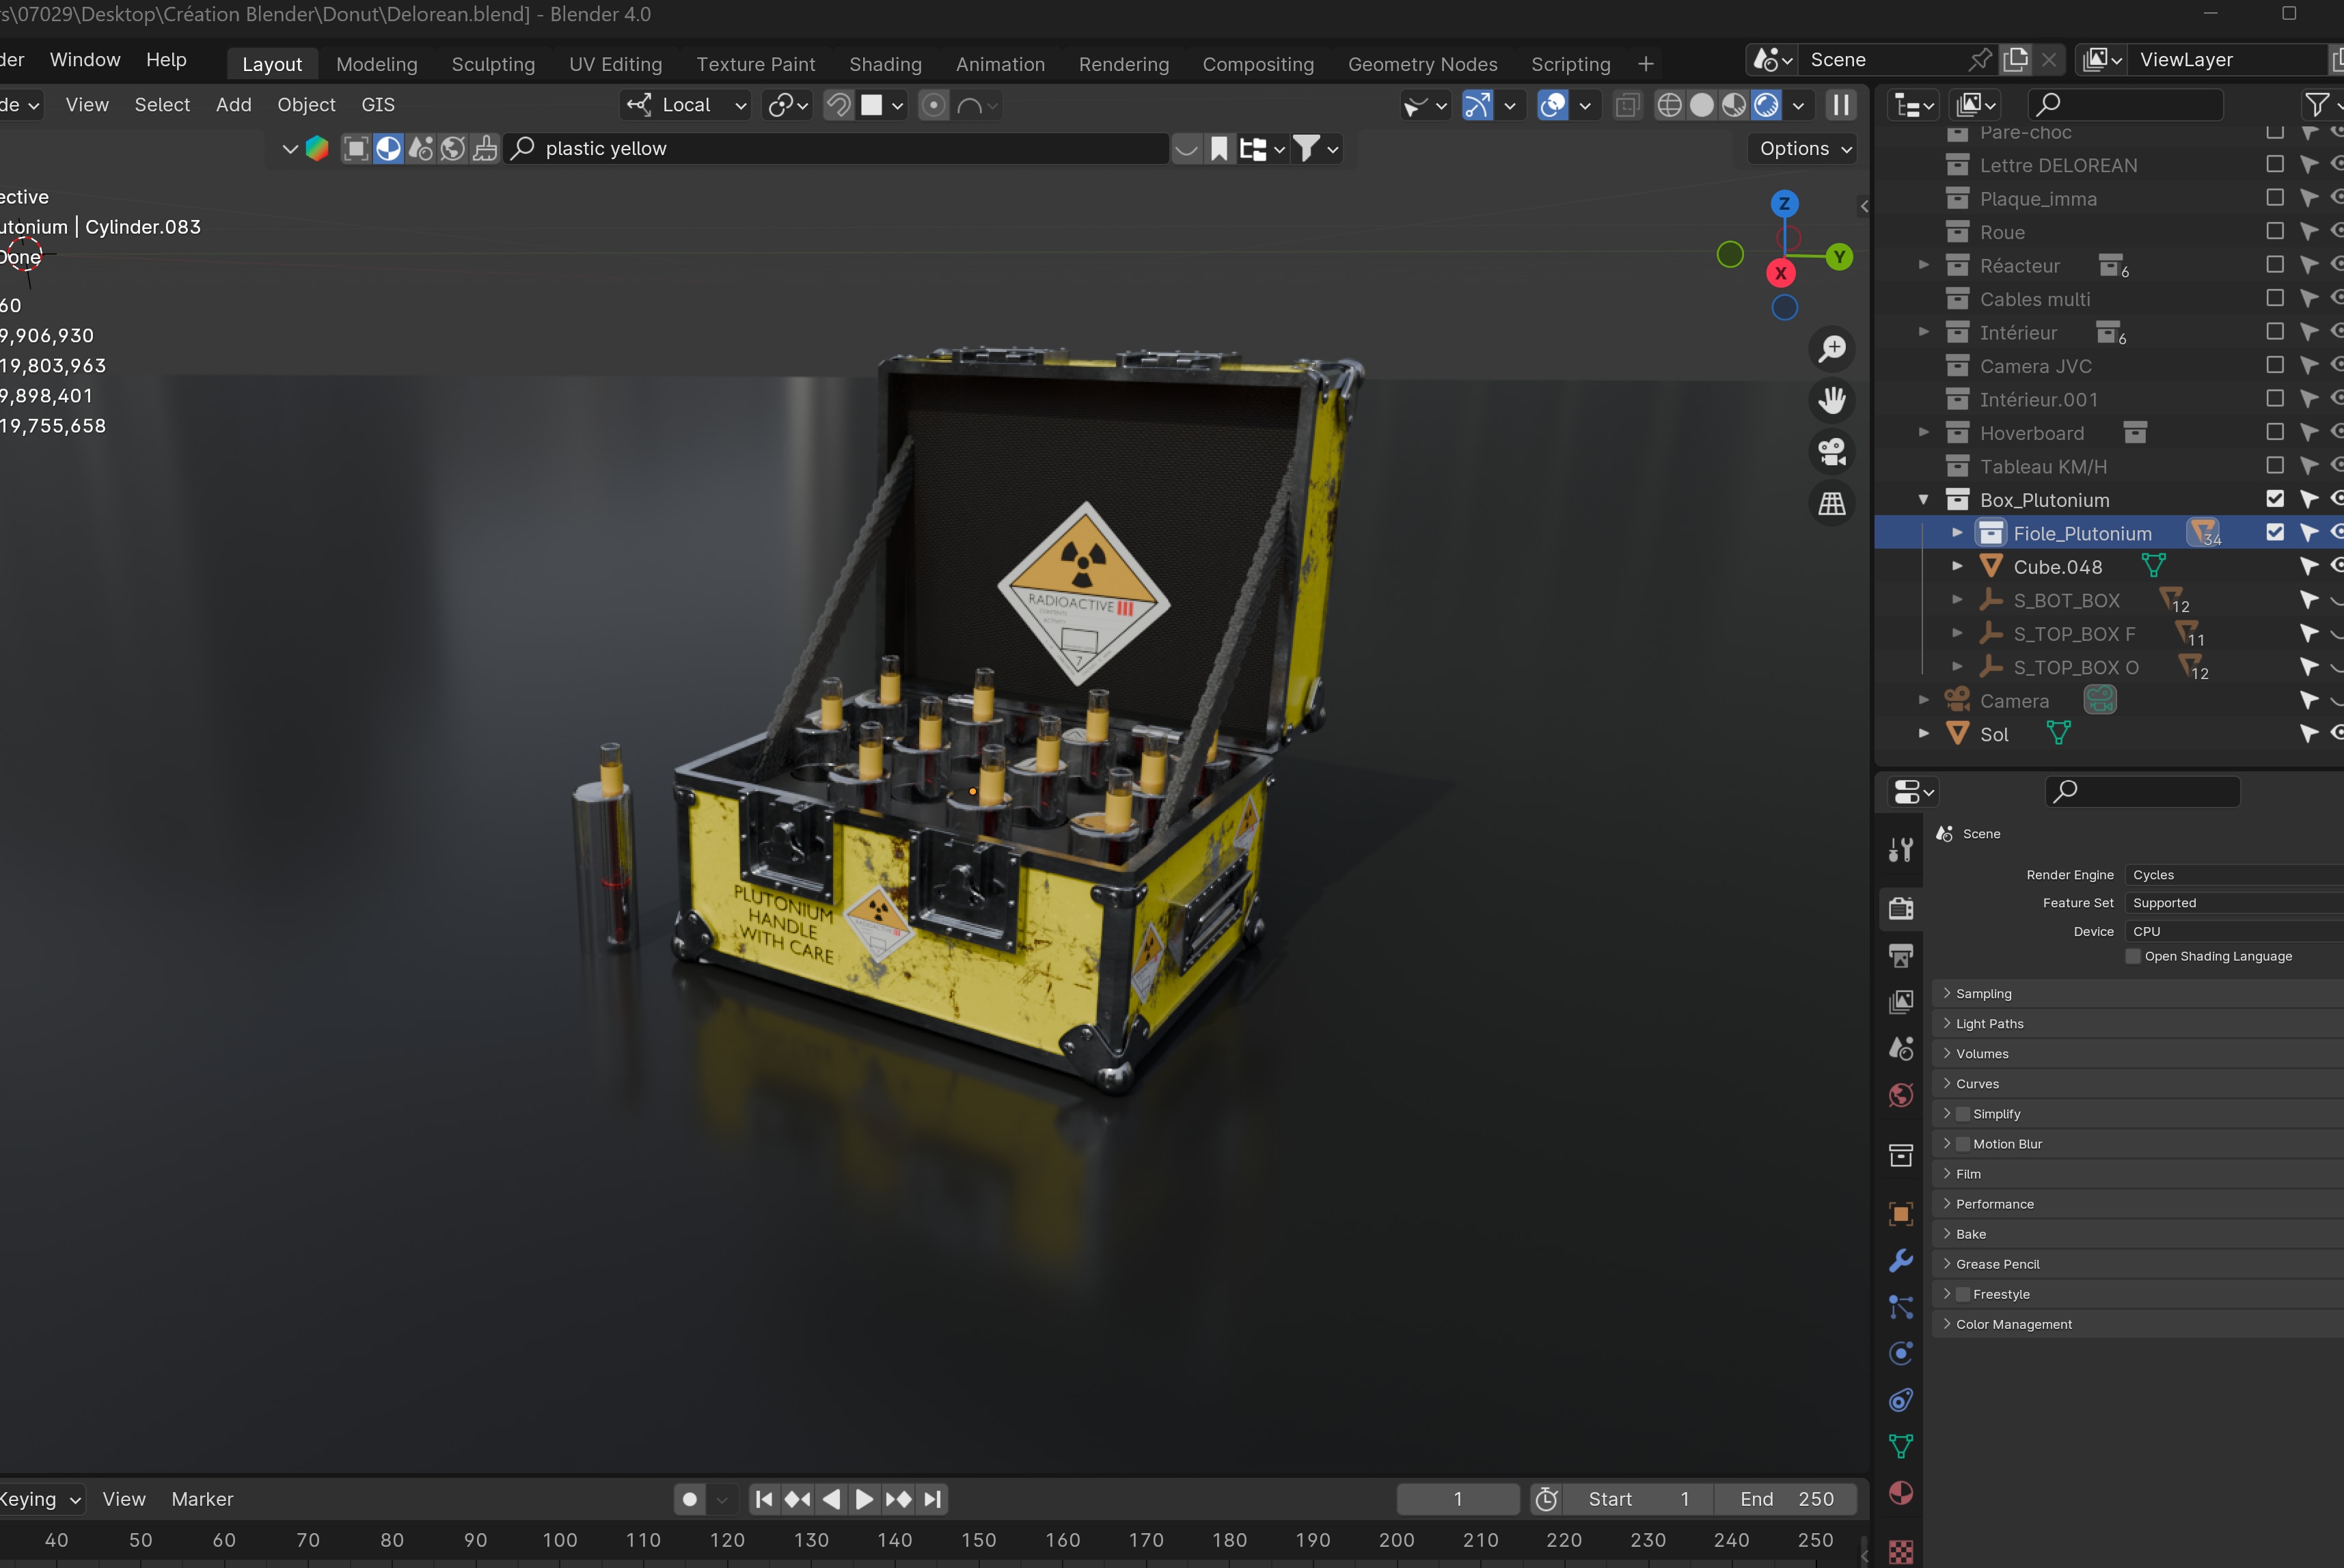The width and height of the screenshot is (2344, 1568).
Task: Open the Add menu in viewport header
Action: click(x=233, y=105)
